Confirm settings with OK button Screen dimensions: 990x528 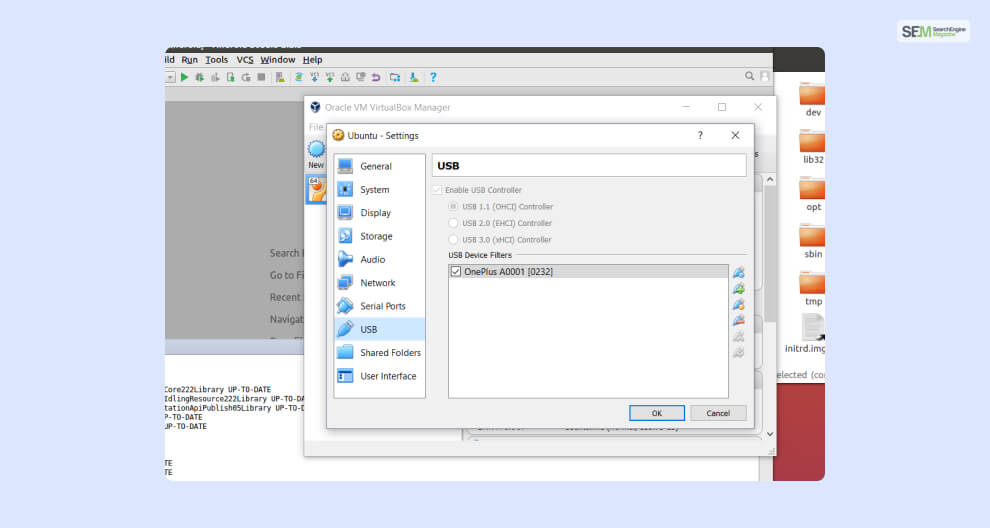pyautogui.click(x=657, y=413)
